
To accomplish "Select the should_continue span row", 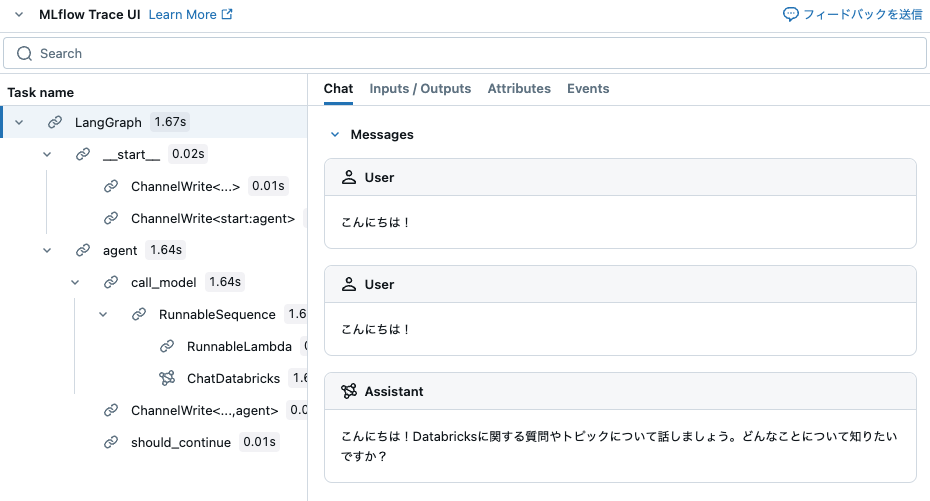I will [154, 442].
